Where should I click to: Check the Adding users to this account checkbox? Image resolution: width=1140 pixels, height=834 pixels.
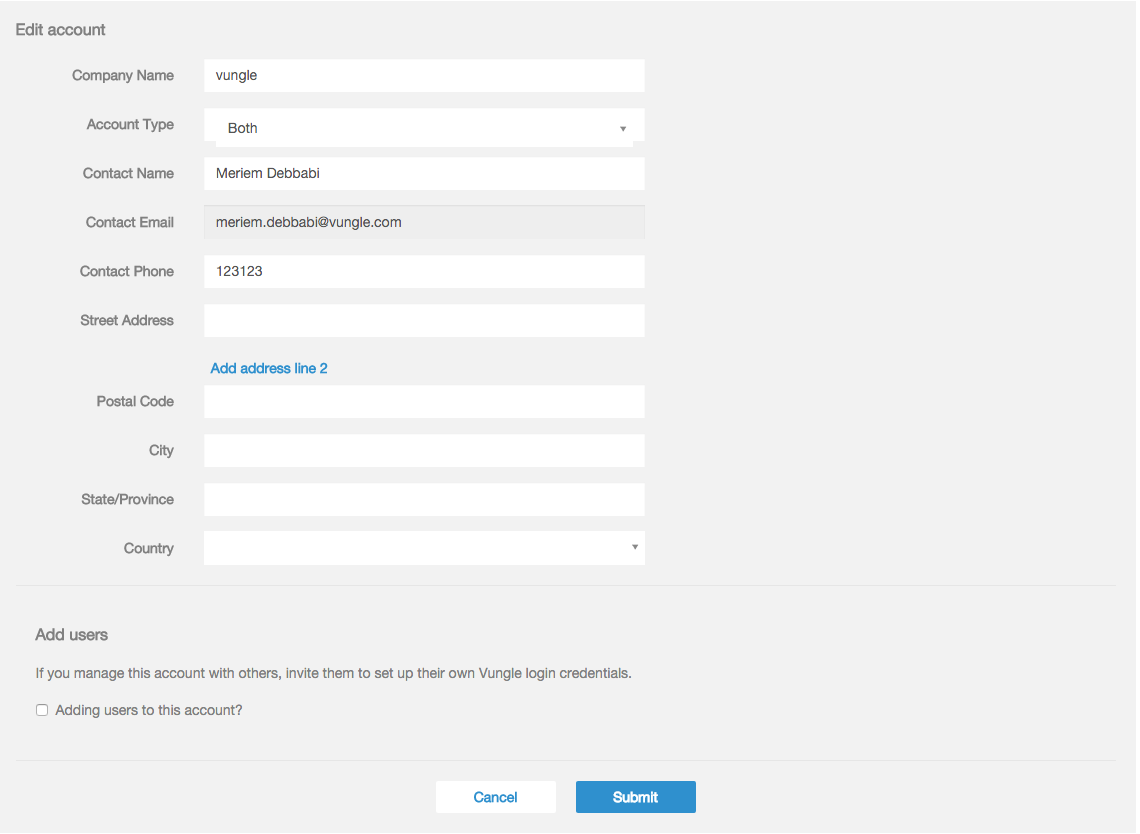click(x=42, y=710)
